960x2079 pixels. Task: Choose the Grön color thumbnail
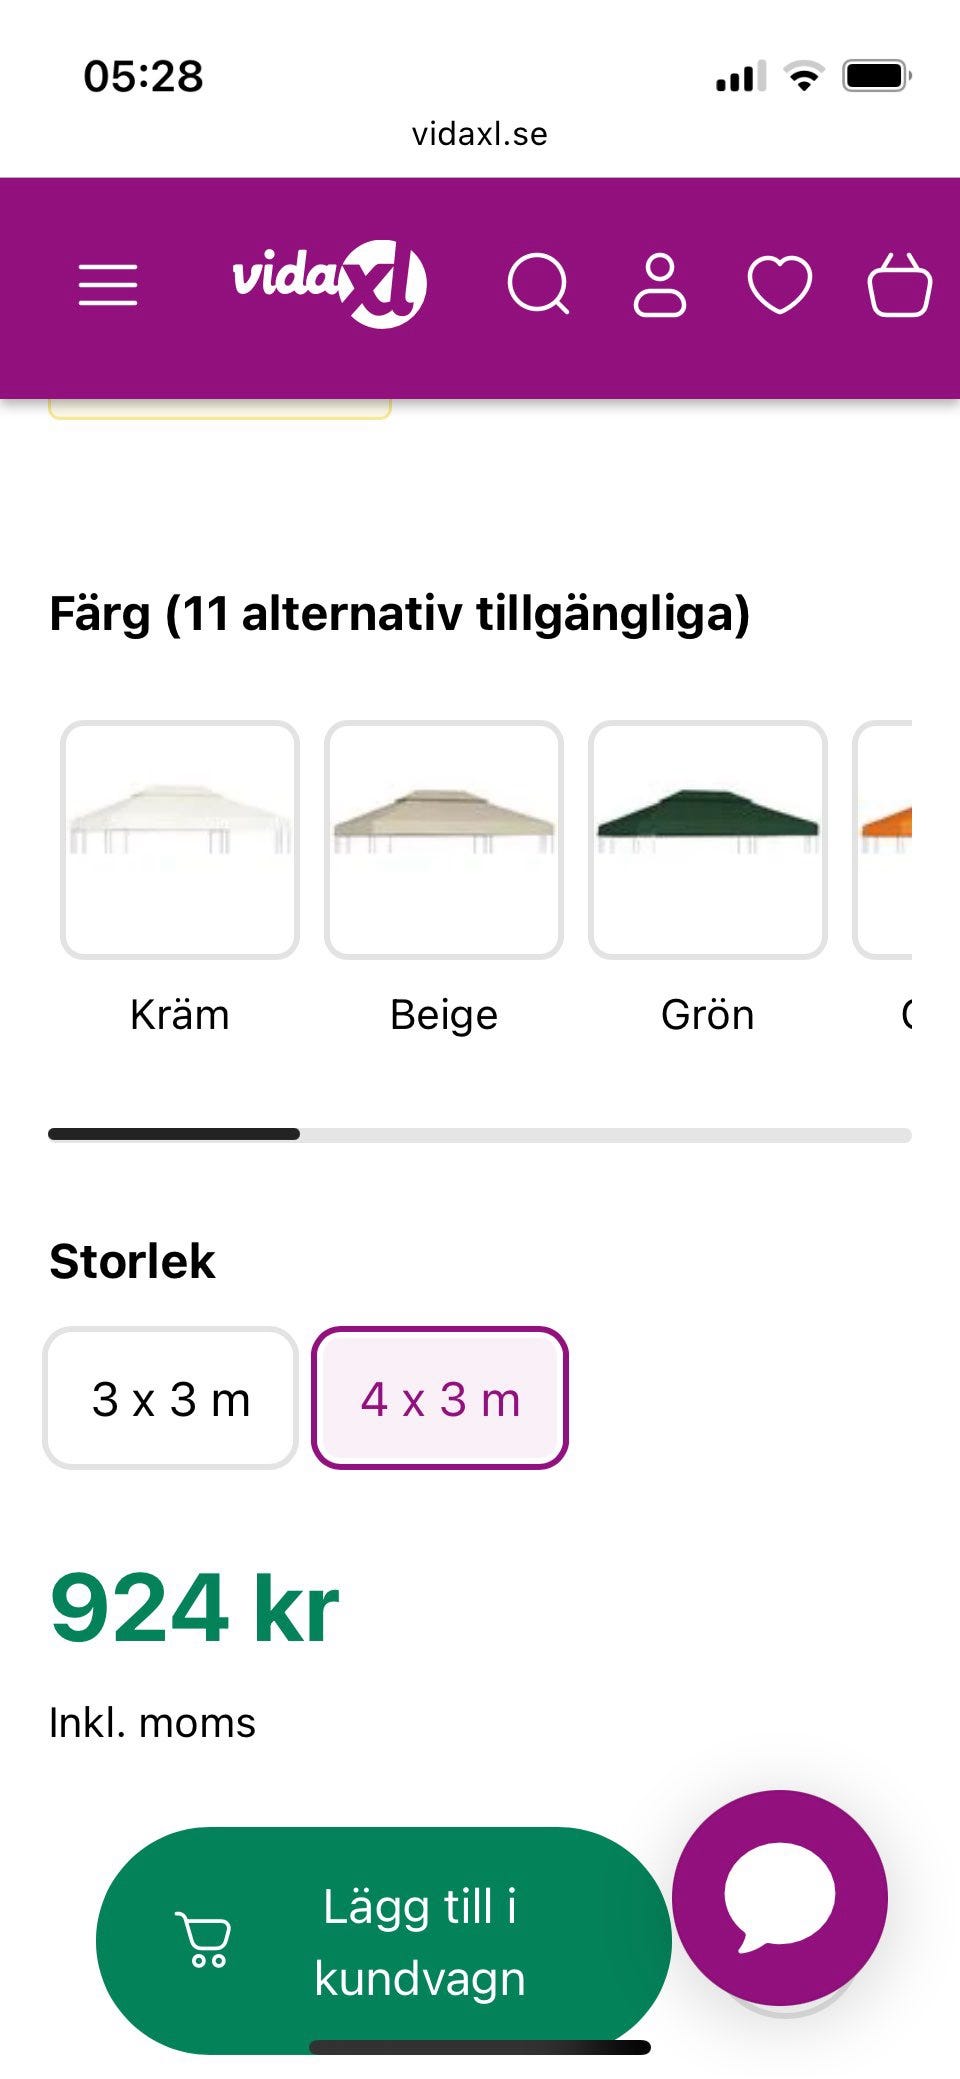click(708, 840)
